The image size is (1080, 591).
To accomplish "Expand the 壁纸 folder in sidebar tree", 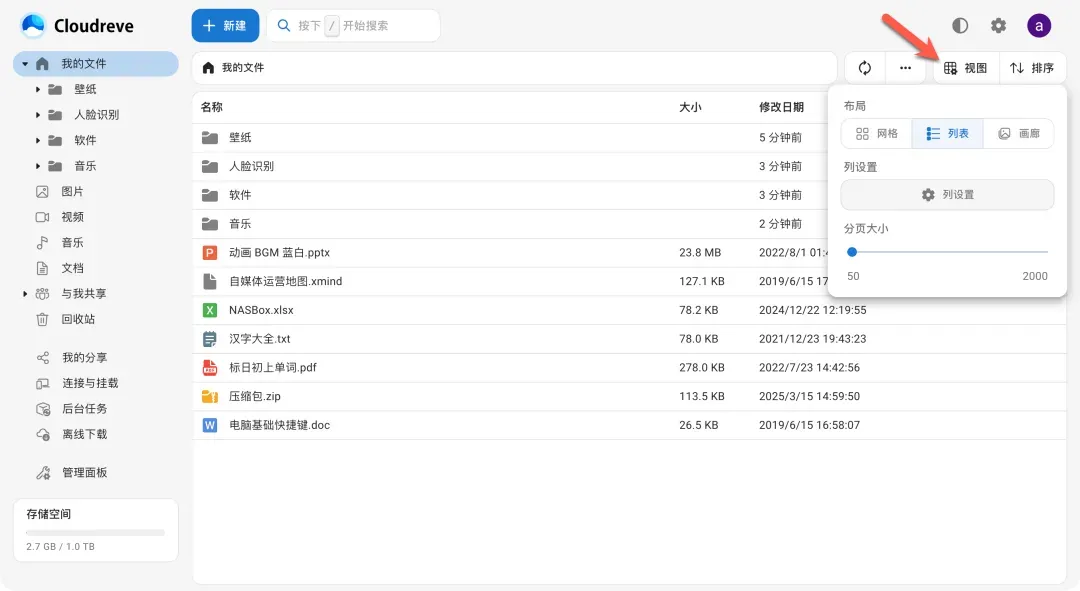I will (x=38, y=90).
